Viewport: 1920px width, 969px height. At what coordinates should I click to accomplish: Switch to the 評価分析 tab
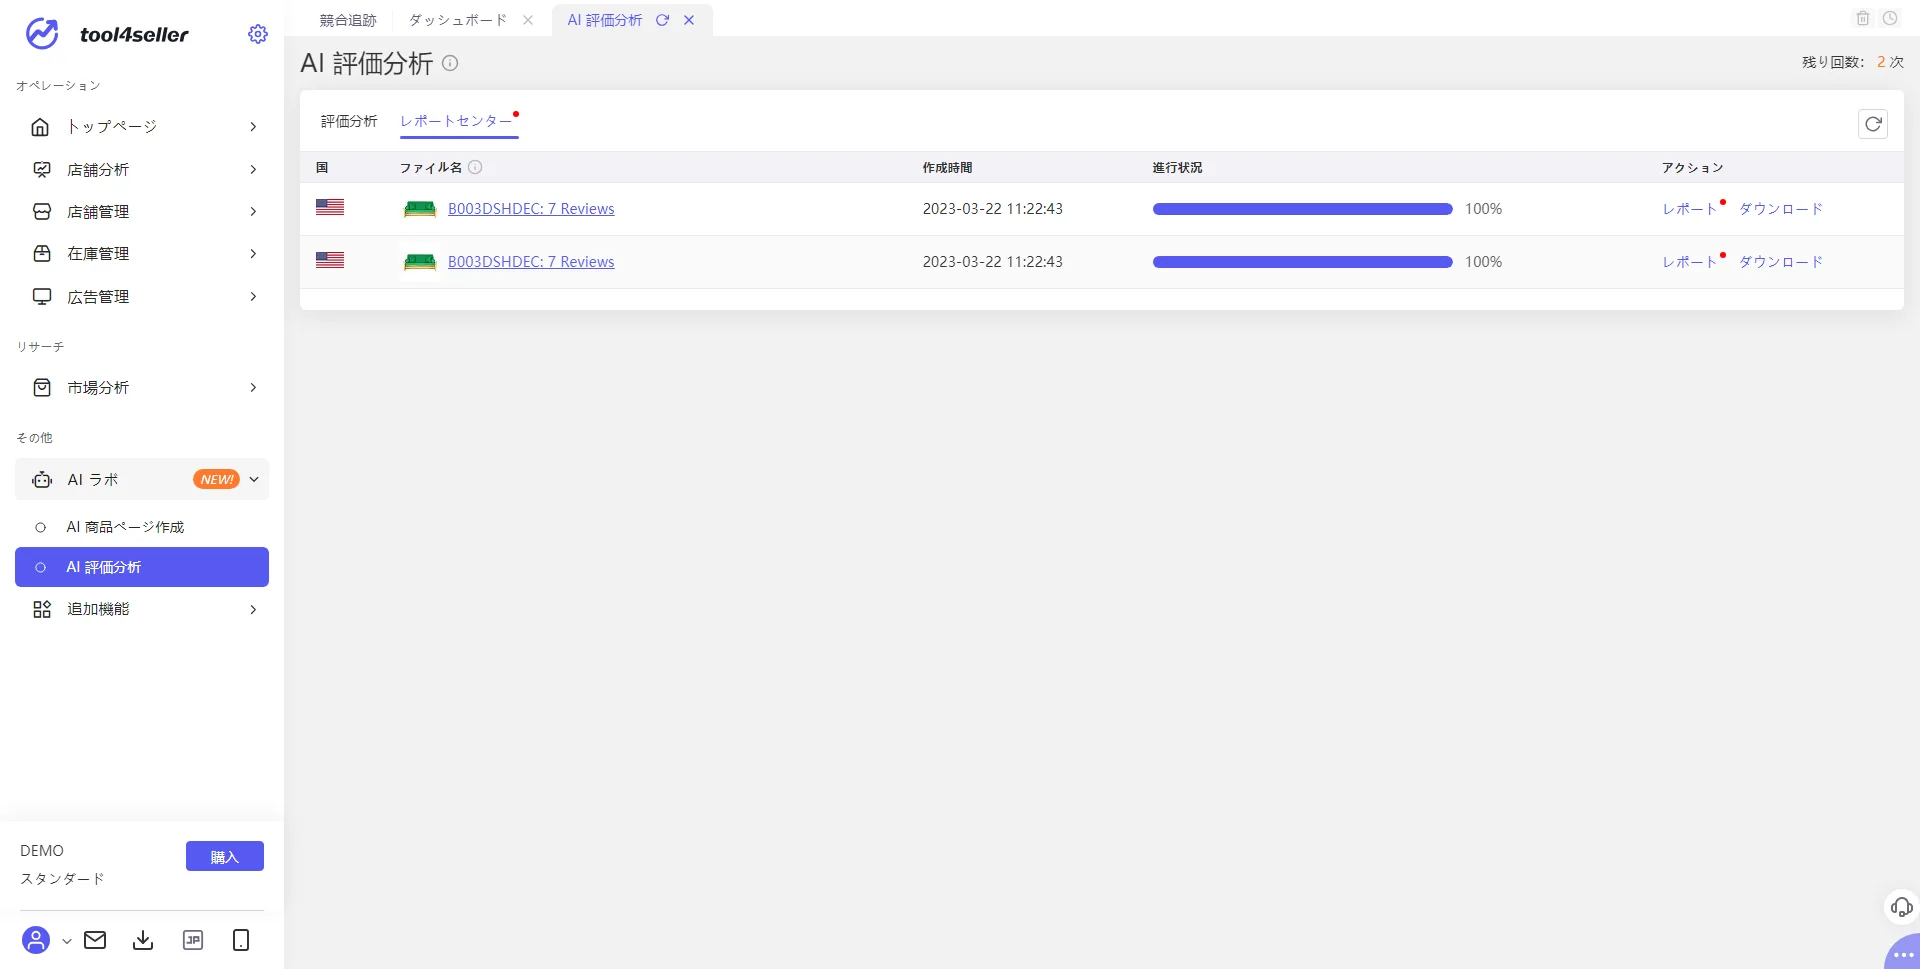[x=349, y=121]
